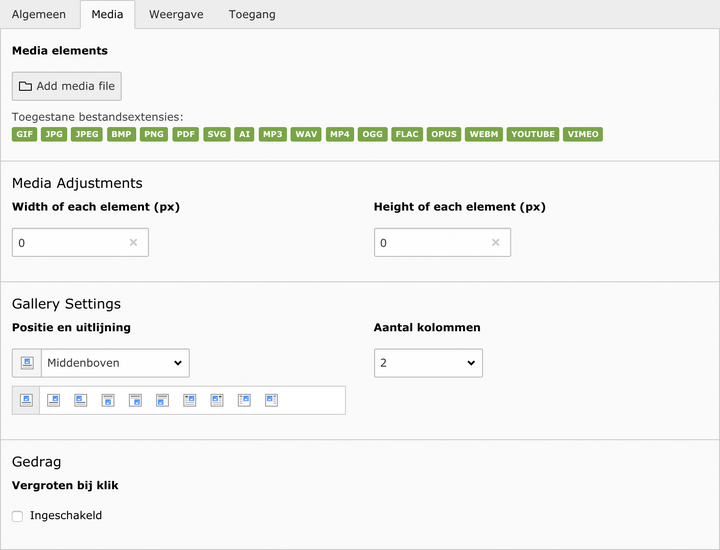Switch to the Algemeen tab
The width and height of the screenshot is (720, 550).
coord(39,15)
